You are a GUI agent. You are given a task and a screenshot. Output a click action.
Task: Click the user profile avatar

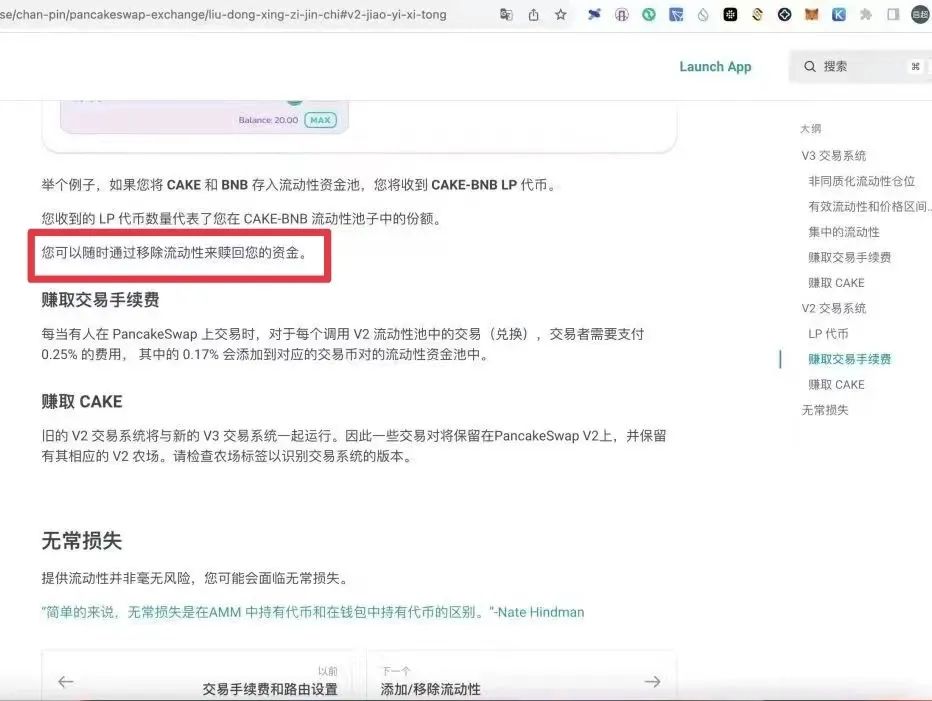pyautogui.click(x=920, y=15)
